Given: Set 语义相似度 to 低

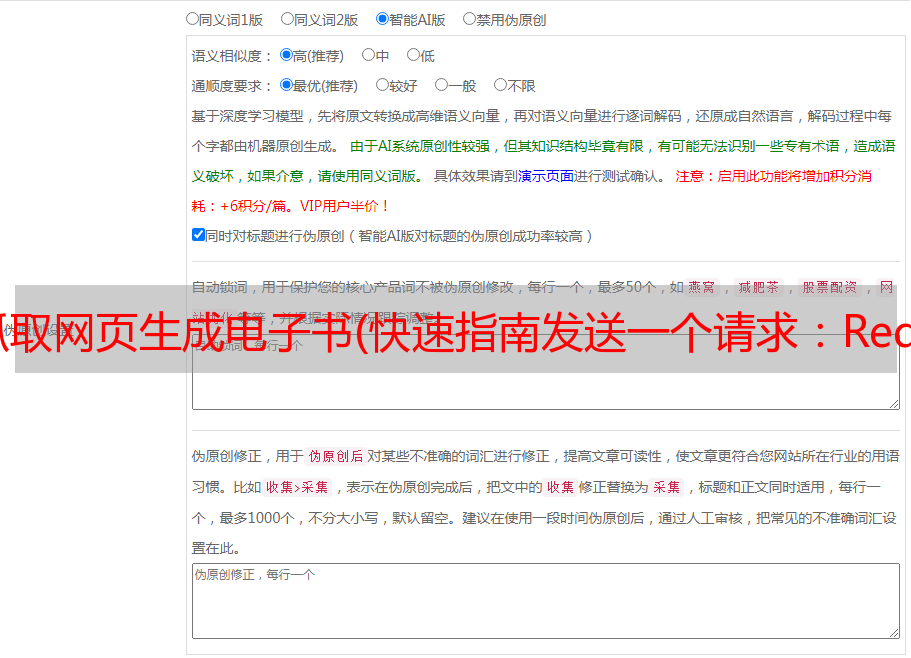Looking at the screenshot, I should click(x=413, y=56).
